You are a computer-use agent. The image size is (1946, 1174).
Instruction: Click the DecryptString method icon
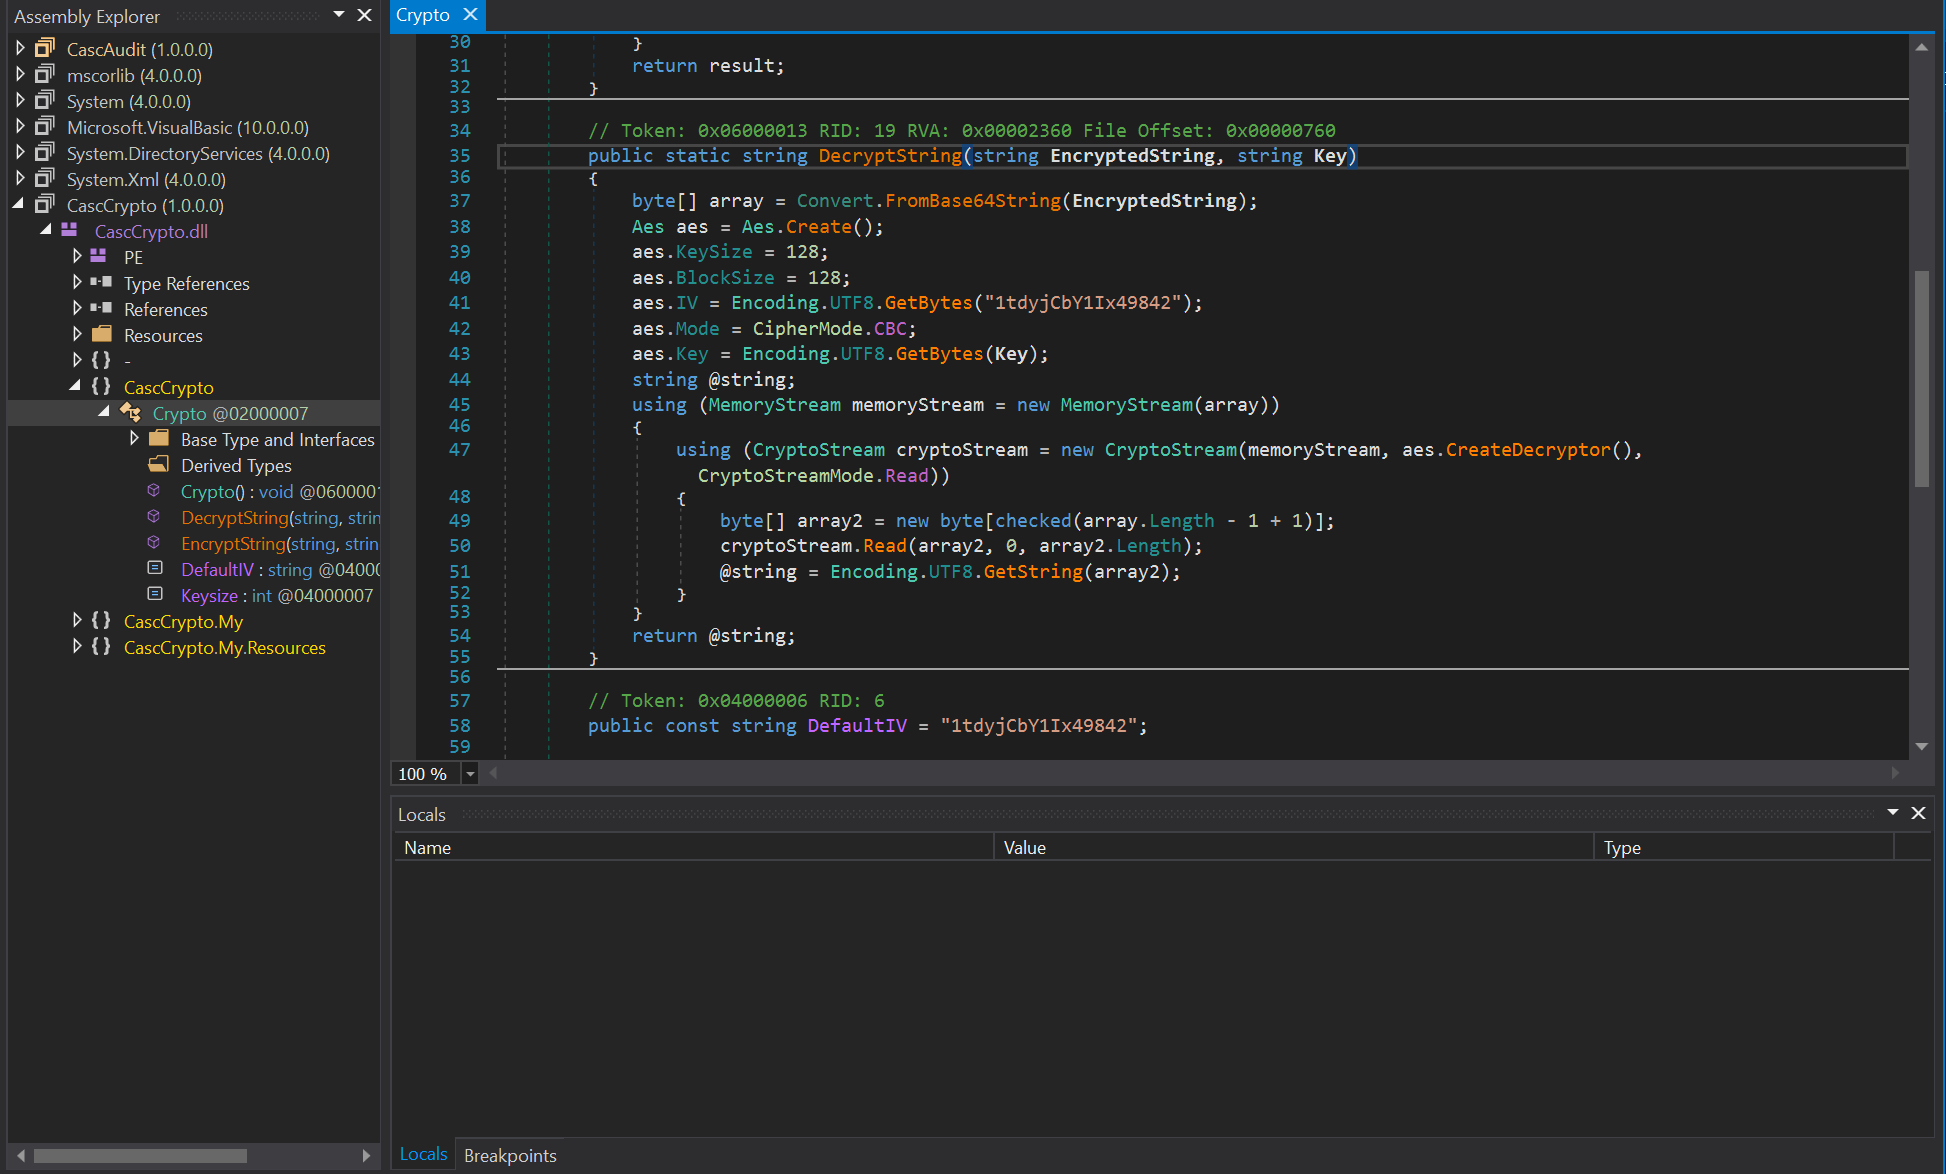point(154,517)
